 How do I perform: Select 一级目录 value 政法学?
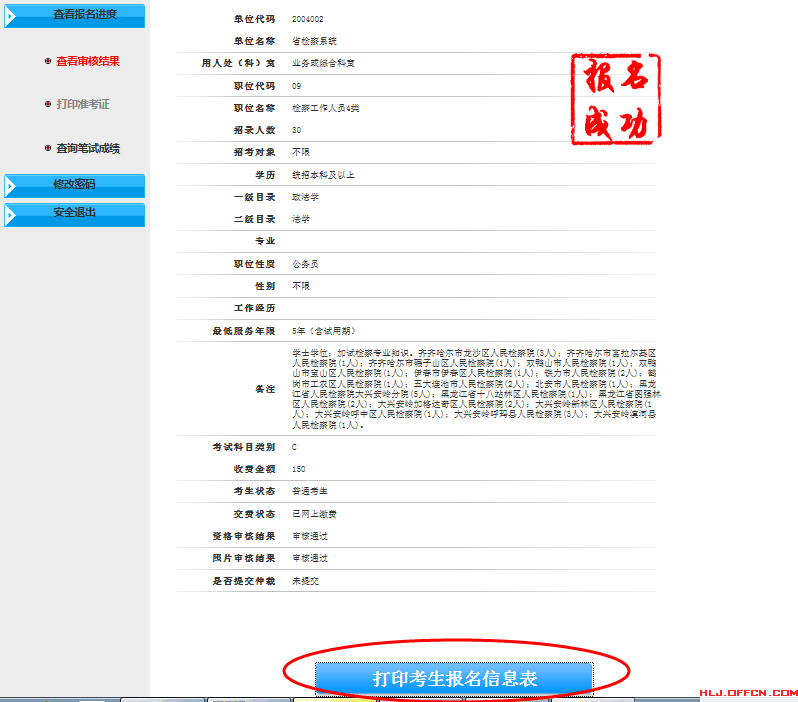click(305, 197)
